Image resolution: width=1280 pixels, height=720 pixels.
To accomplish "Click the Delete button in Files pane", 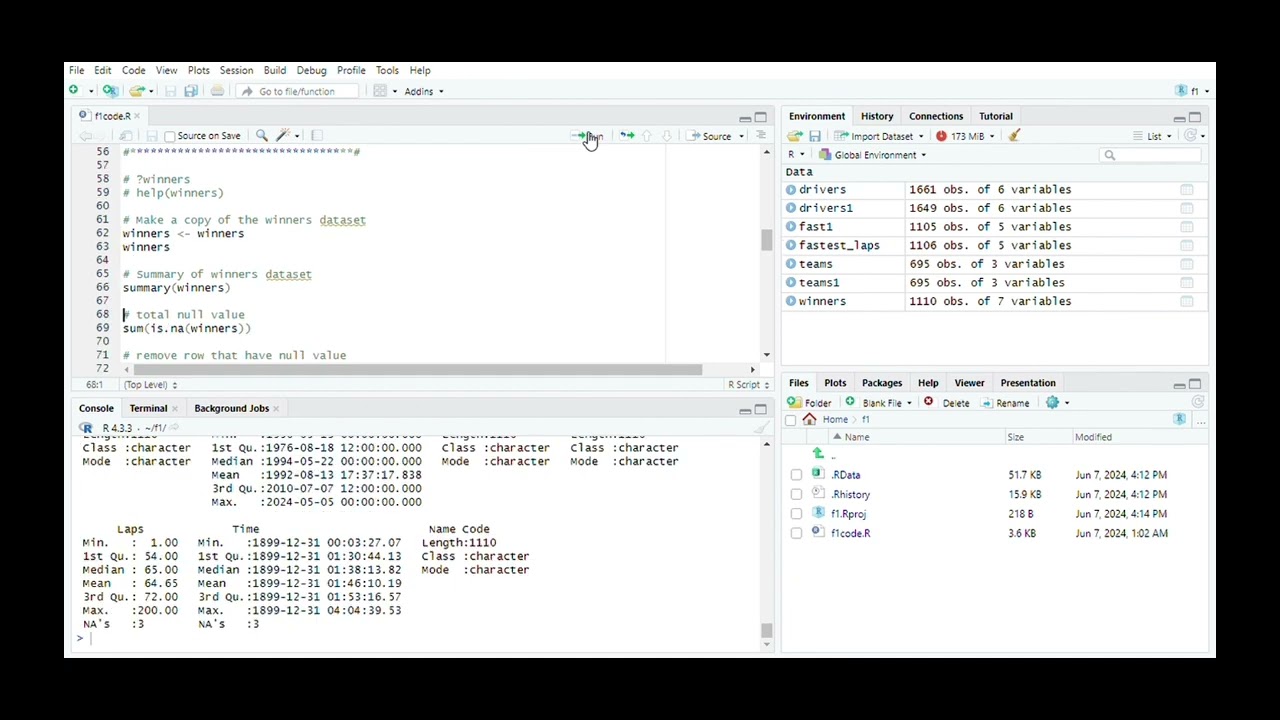I will click(x=946, y=403).
